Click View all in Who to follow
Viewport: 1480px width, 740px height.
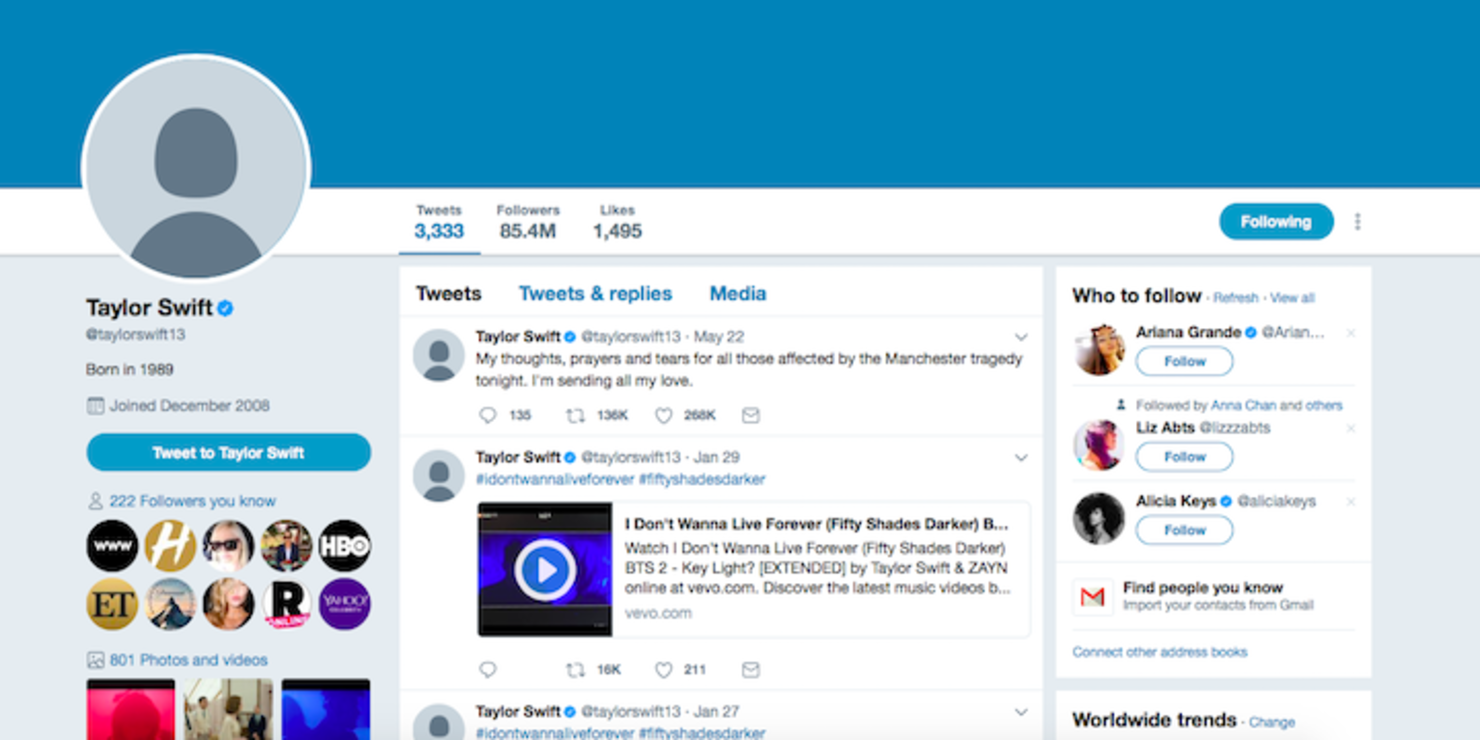(x=1293, y=298)
